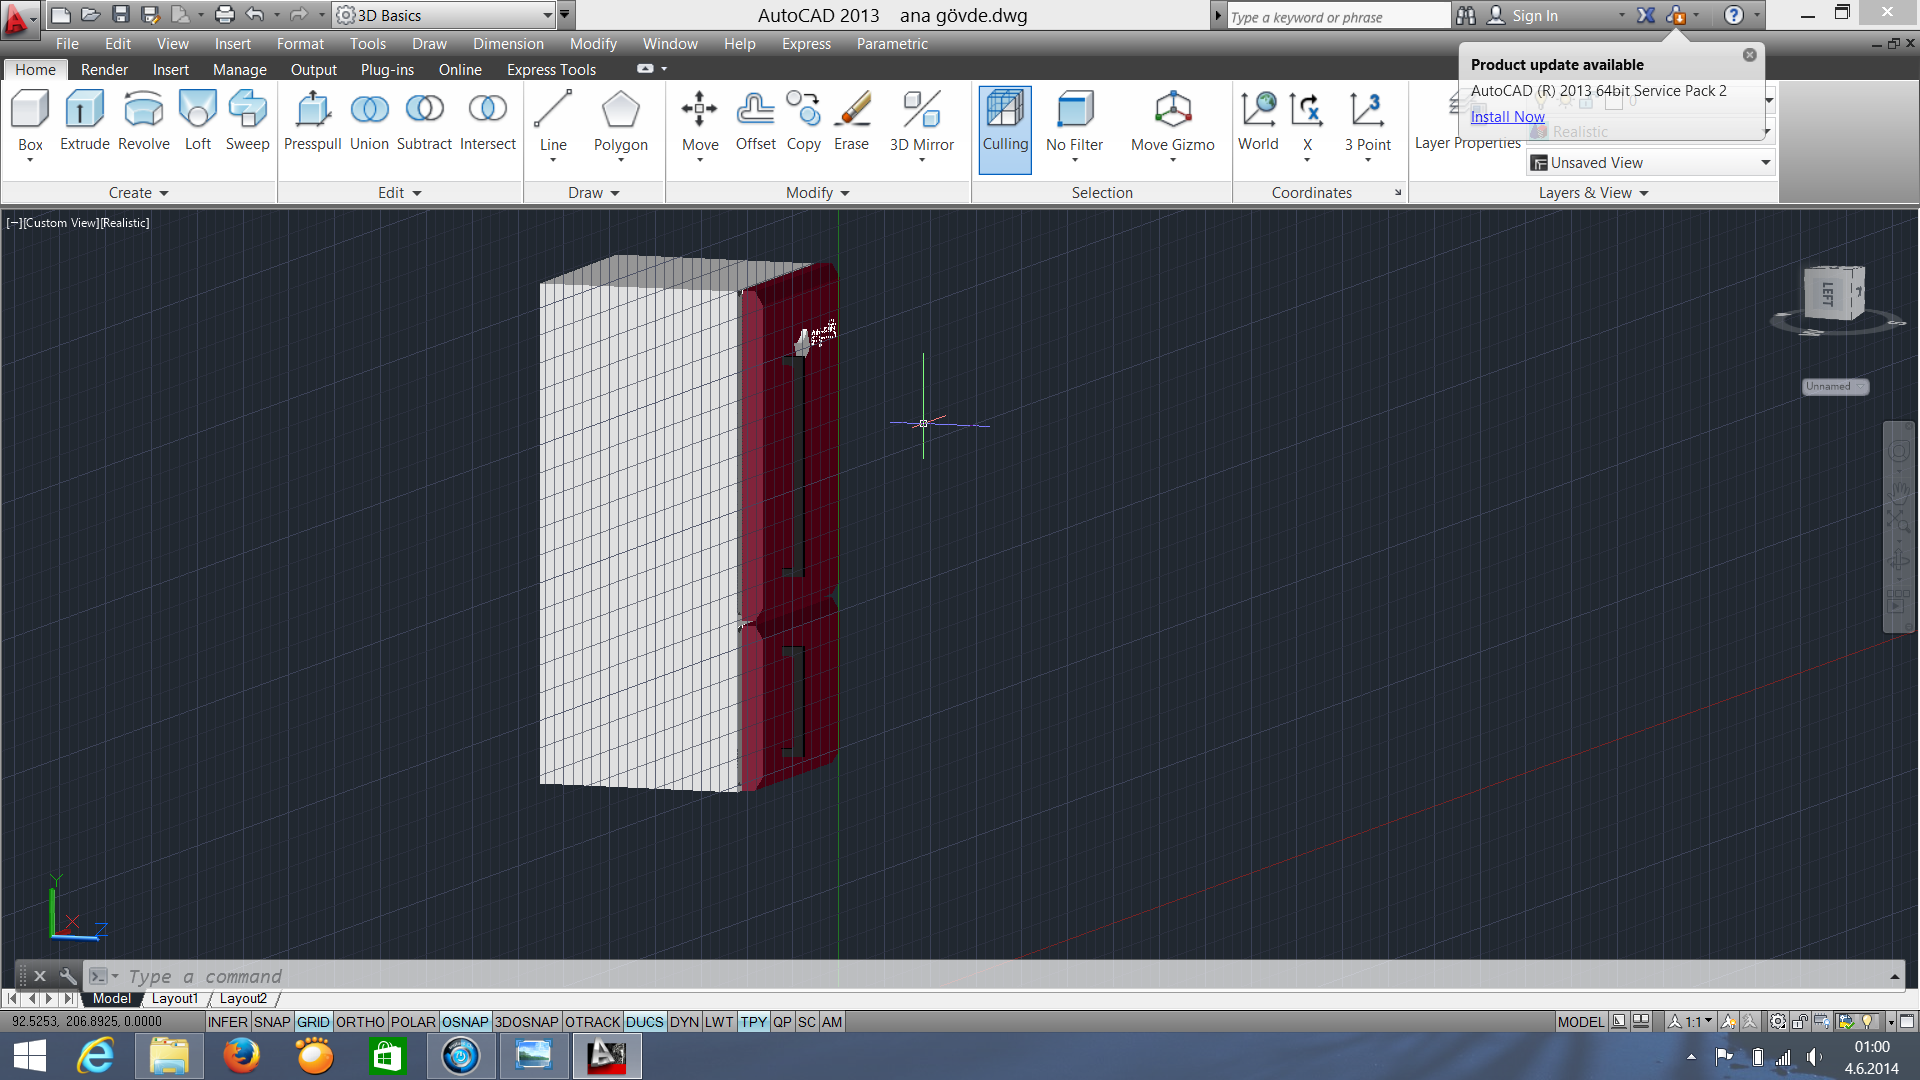Click the Install Now link
The width and height of the screenshot is (1920, 1080).
pyautogui.click(x=1507, y=117)
